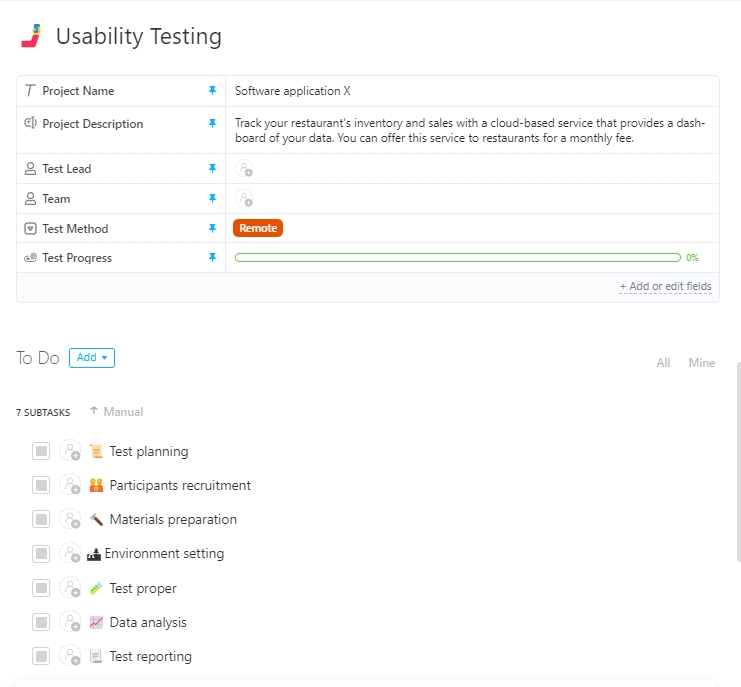This screenshot has width=741, height=687.
Task: Open the Environment setting subtask
Action: tap(164, 554)
